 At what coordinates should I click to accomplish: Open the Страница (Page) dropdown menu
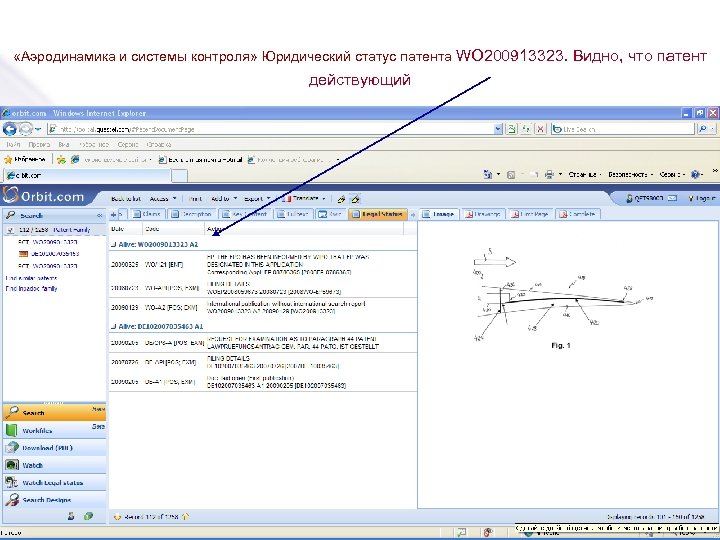(x=585, y=174)
